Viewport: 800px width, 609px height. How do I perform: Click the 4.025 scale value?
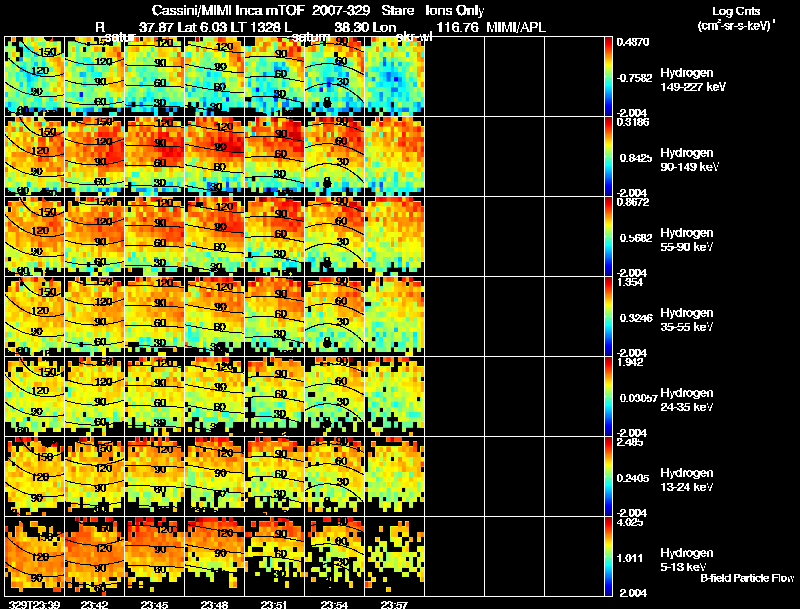tap(630, 522)
